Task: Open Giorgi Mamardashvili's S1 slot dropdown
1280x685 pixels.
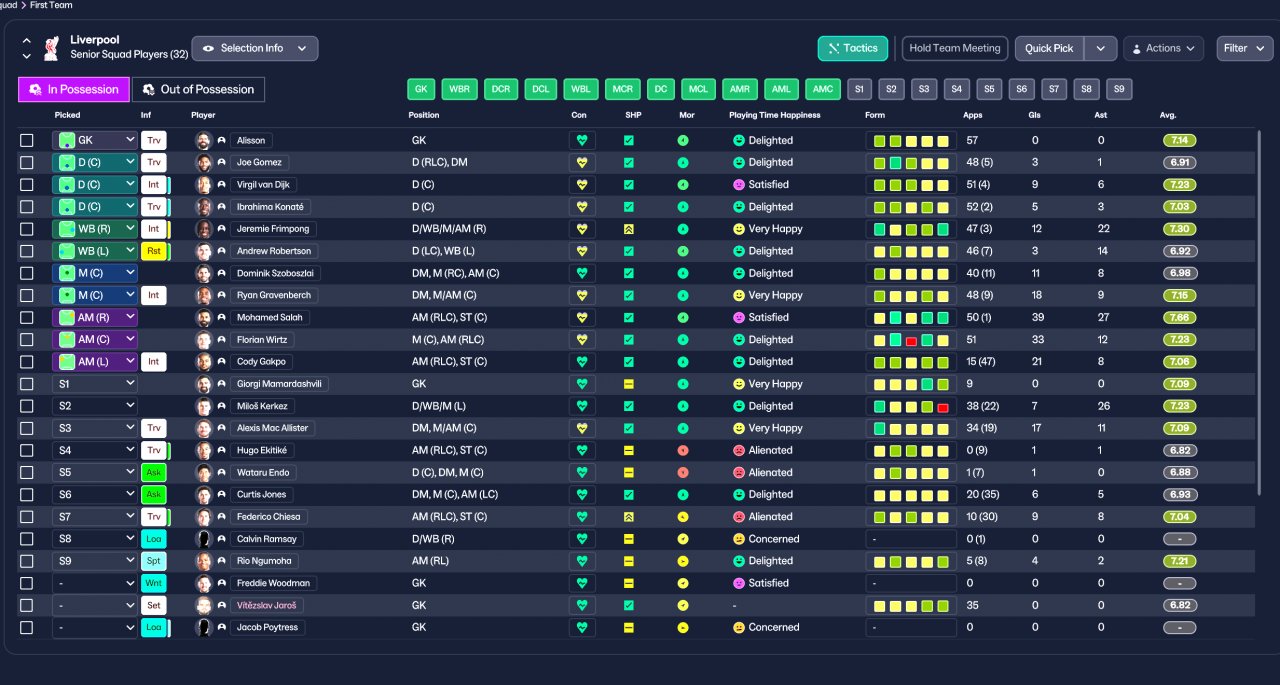Action: pos(95,384)
